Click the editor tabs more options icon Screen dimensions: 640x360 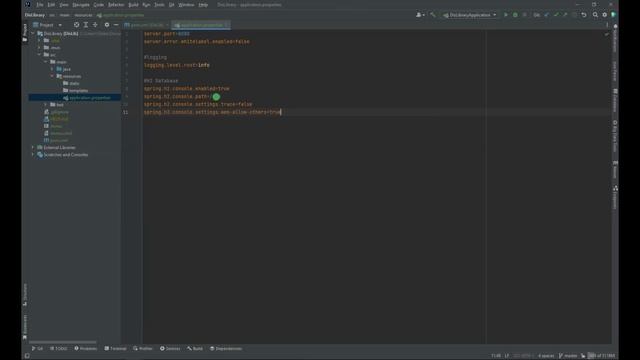(607, 25)
